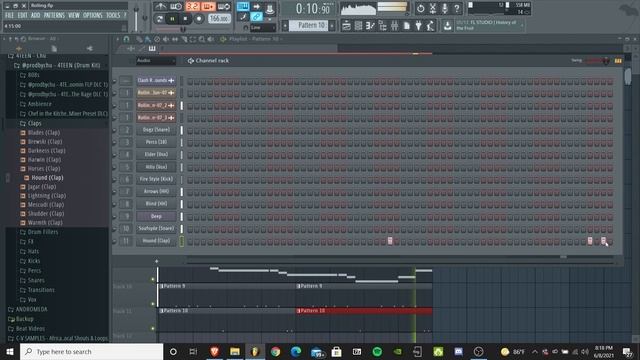Image resolution: width=640 pixels, height=360 pixels.
Task: Open Chrome from the Windows taskbar
Action: coord(276,351)
